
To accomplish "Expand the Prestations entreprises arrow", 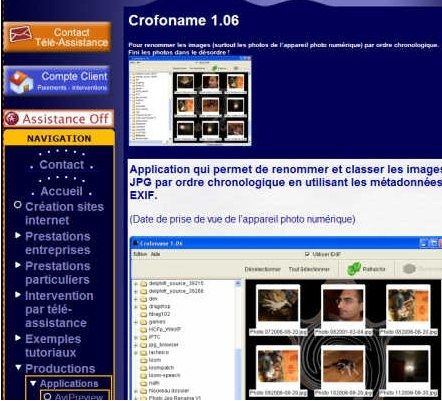I will tap(18, 236).
